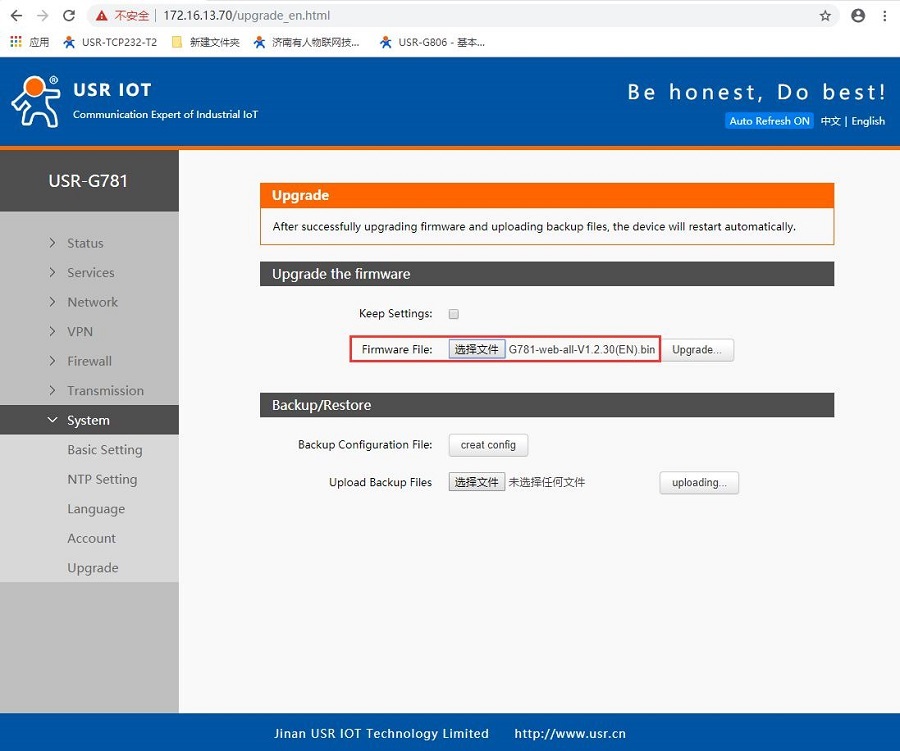Click the browser forward arrow
This screenshot has height=751, width=900.
pyautogui.click(x=42, y=16)
